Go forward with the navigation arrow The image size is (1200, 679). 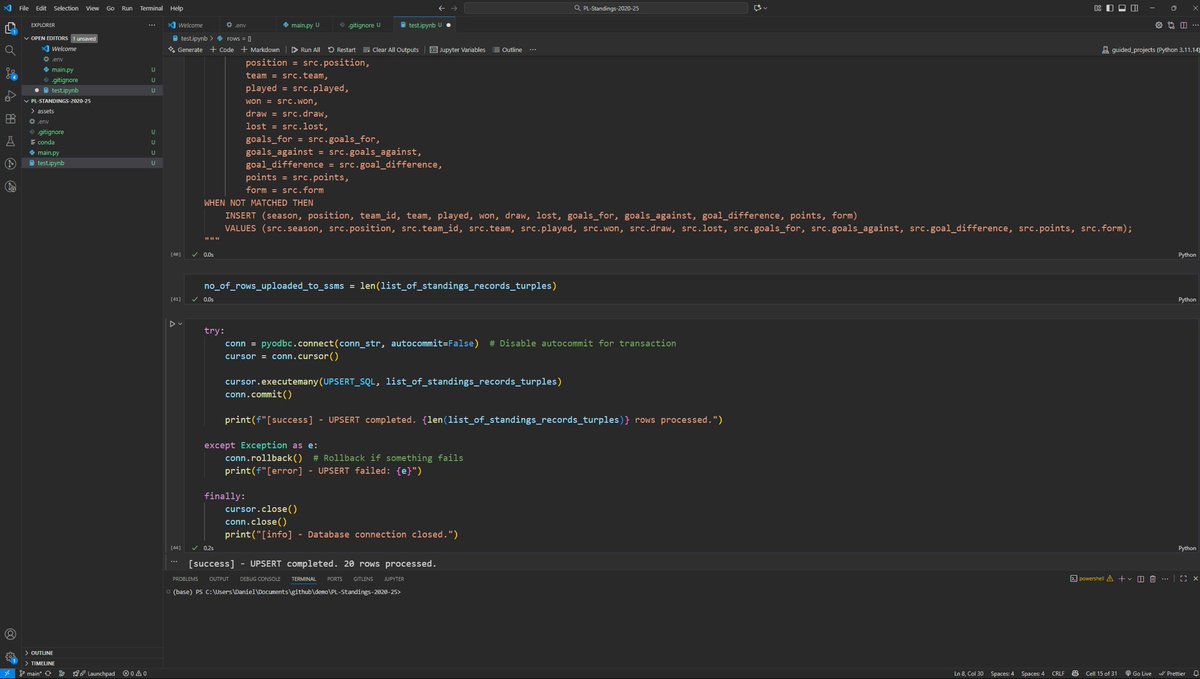point(455,8)
